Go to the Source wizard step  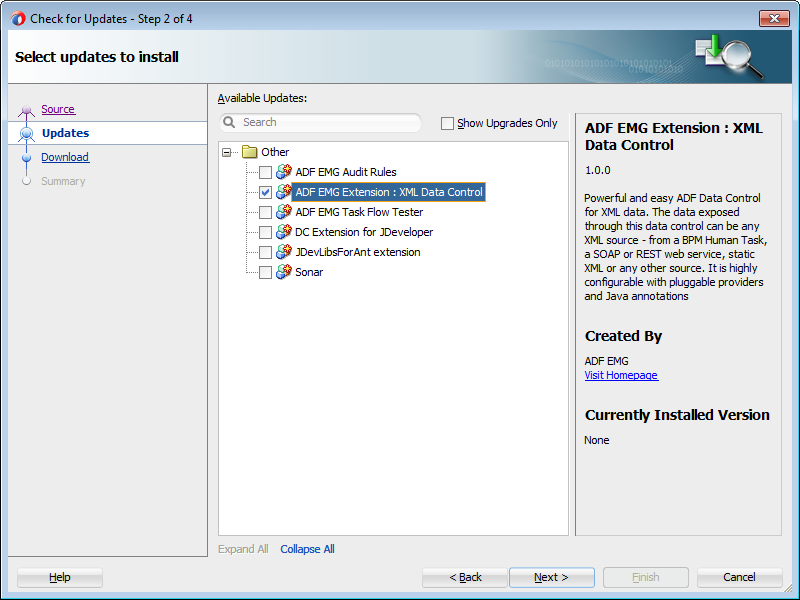point(58,109)
